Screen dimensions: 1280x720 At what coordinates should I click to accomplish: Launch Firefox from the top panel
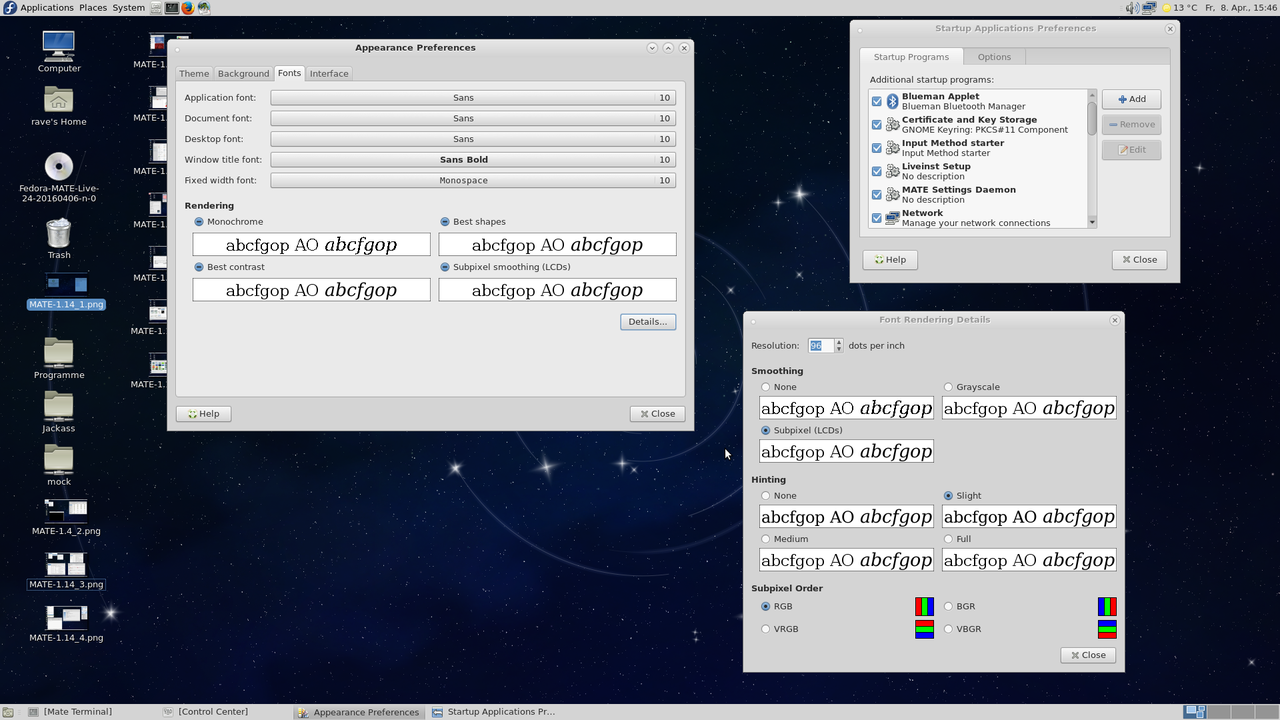click(x=187, y=8)
